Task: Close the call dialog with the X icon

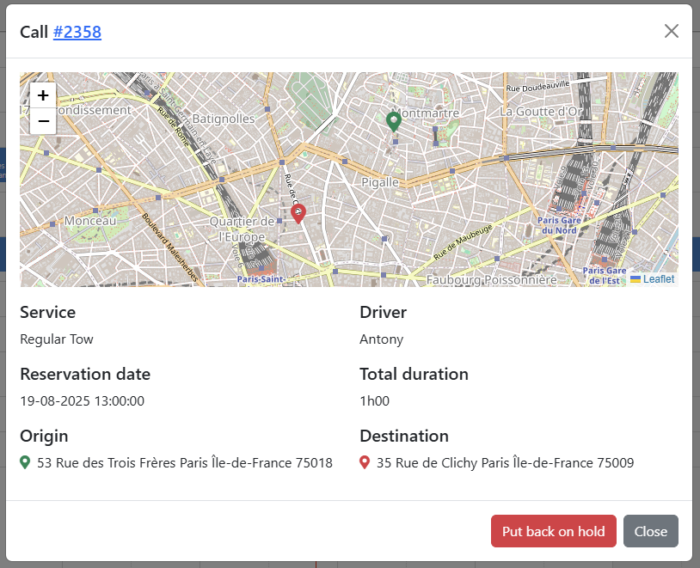Action: [671, 31]
